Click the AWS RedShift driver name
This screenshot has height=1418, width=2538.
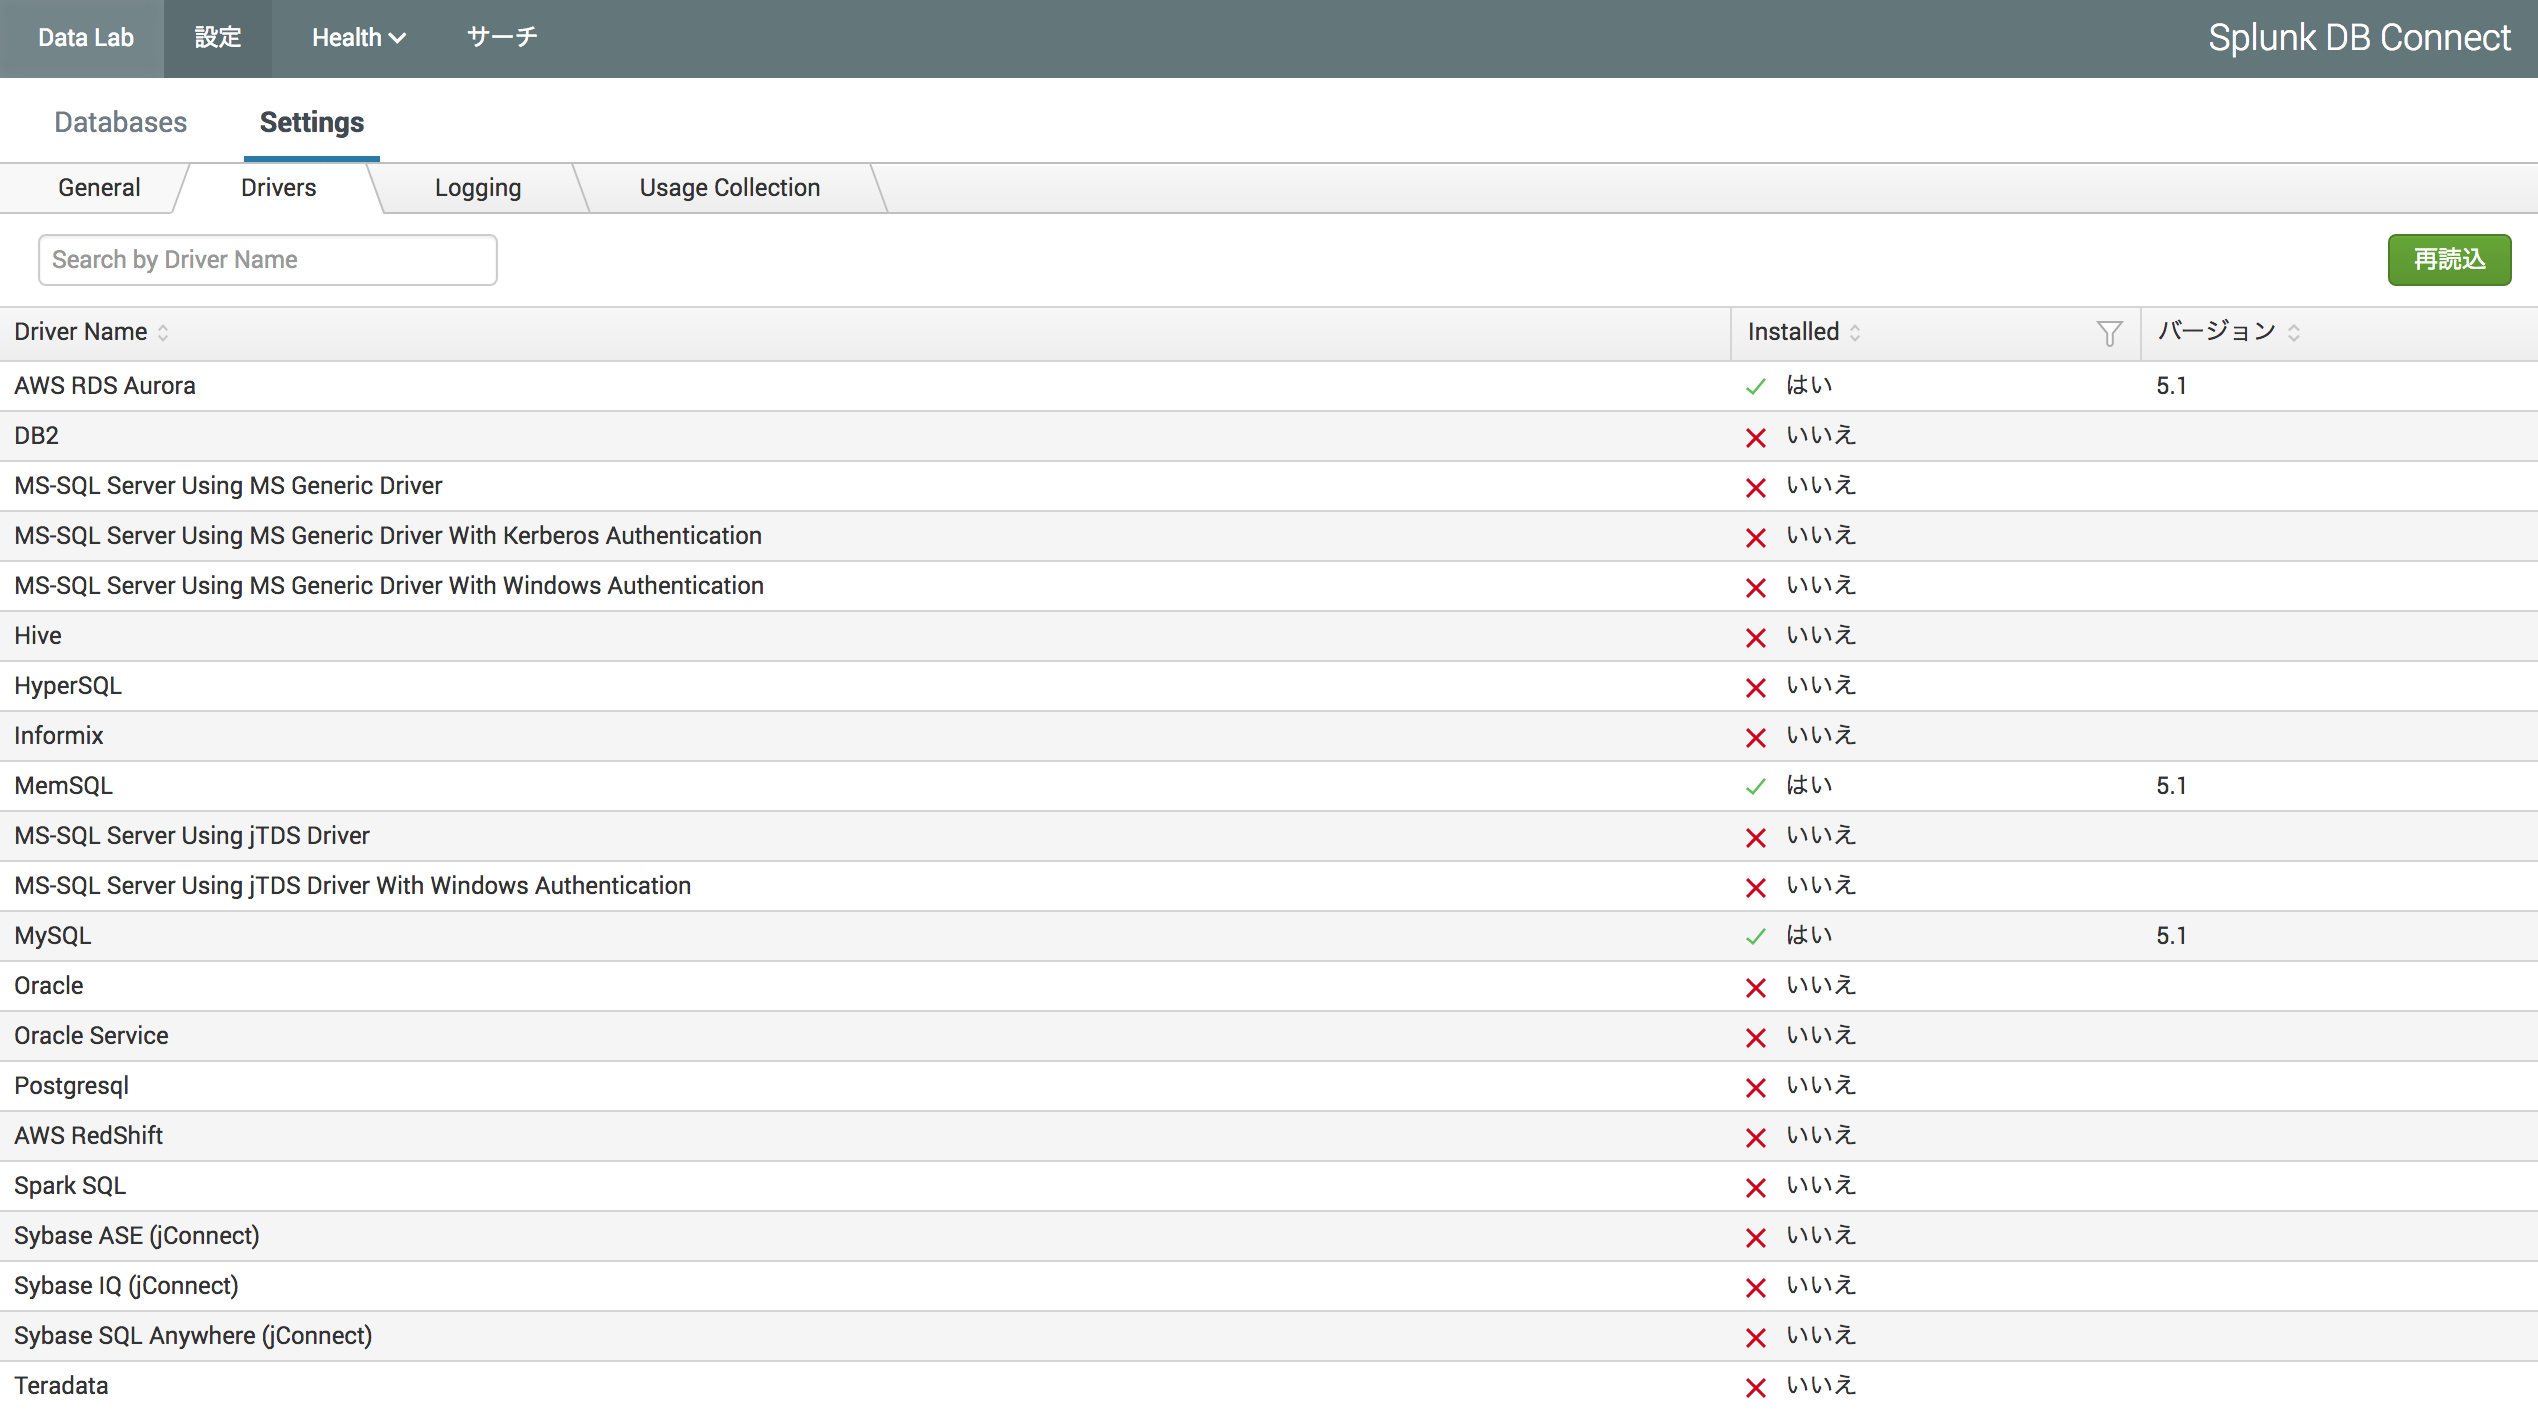[88, 1136]
